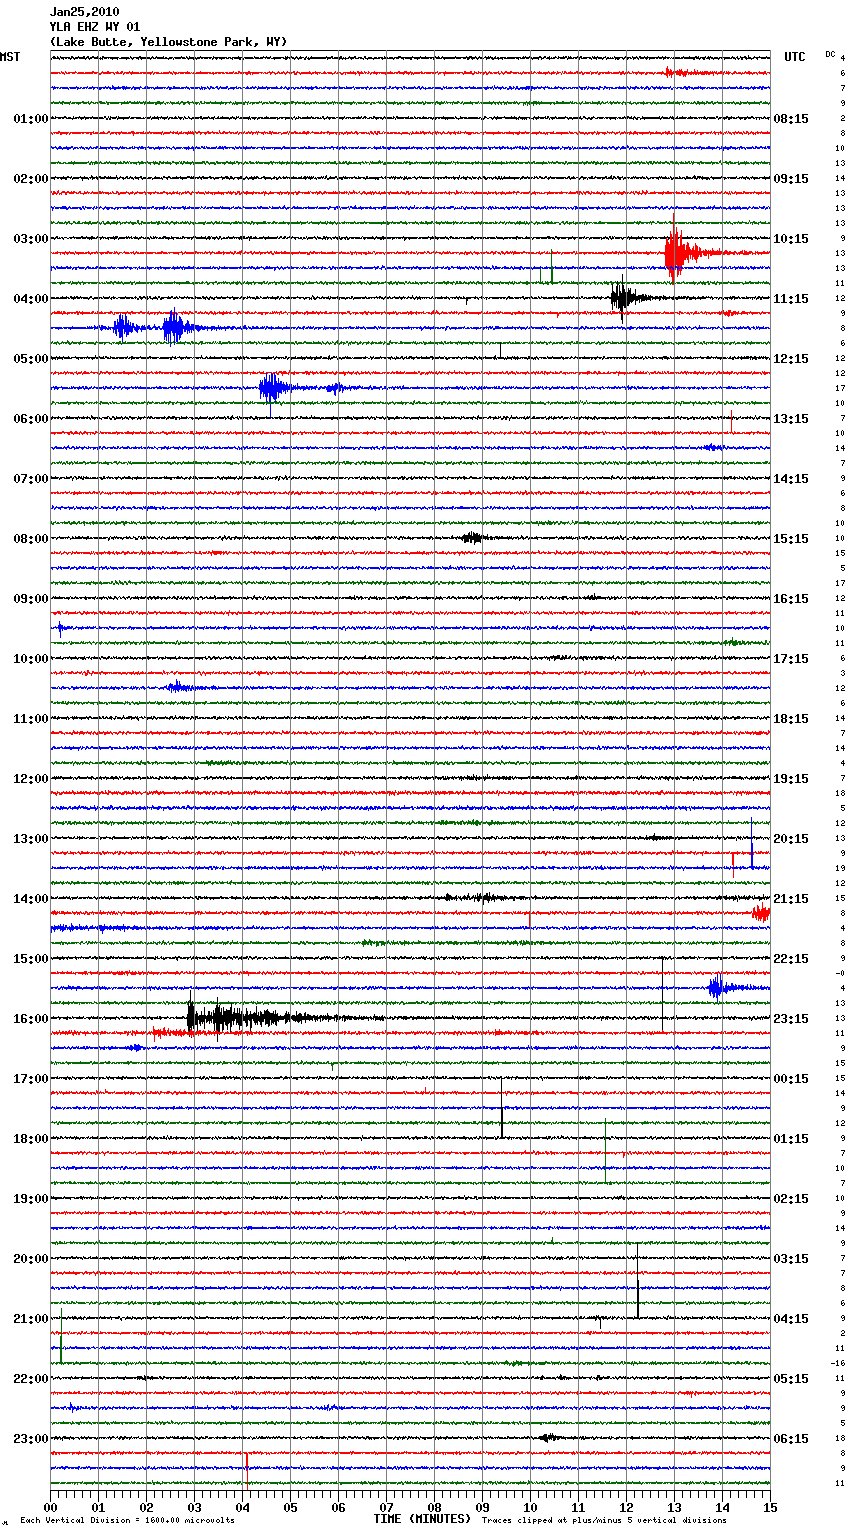Select the 20:00 MST hour label

[x=31, y=1259]
